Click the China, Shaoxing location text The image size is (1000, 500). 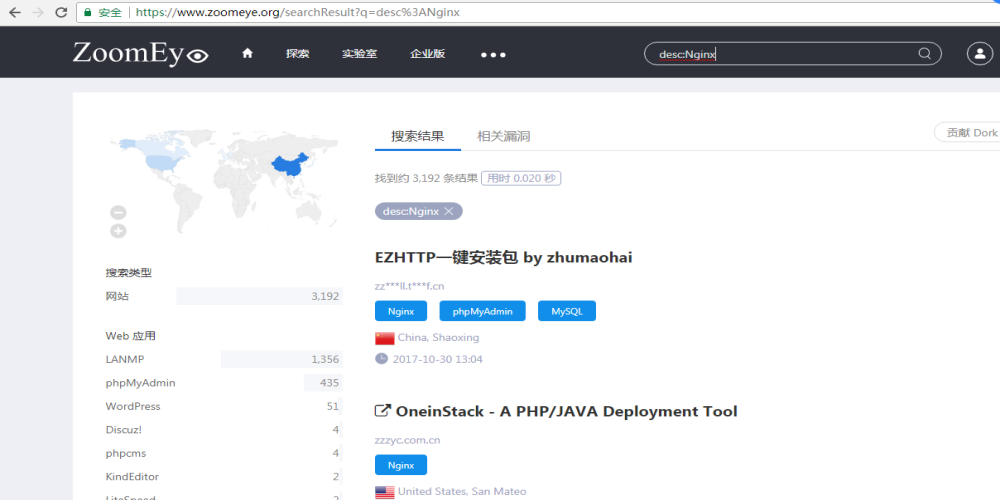click(x=438, y=338)
